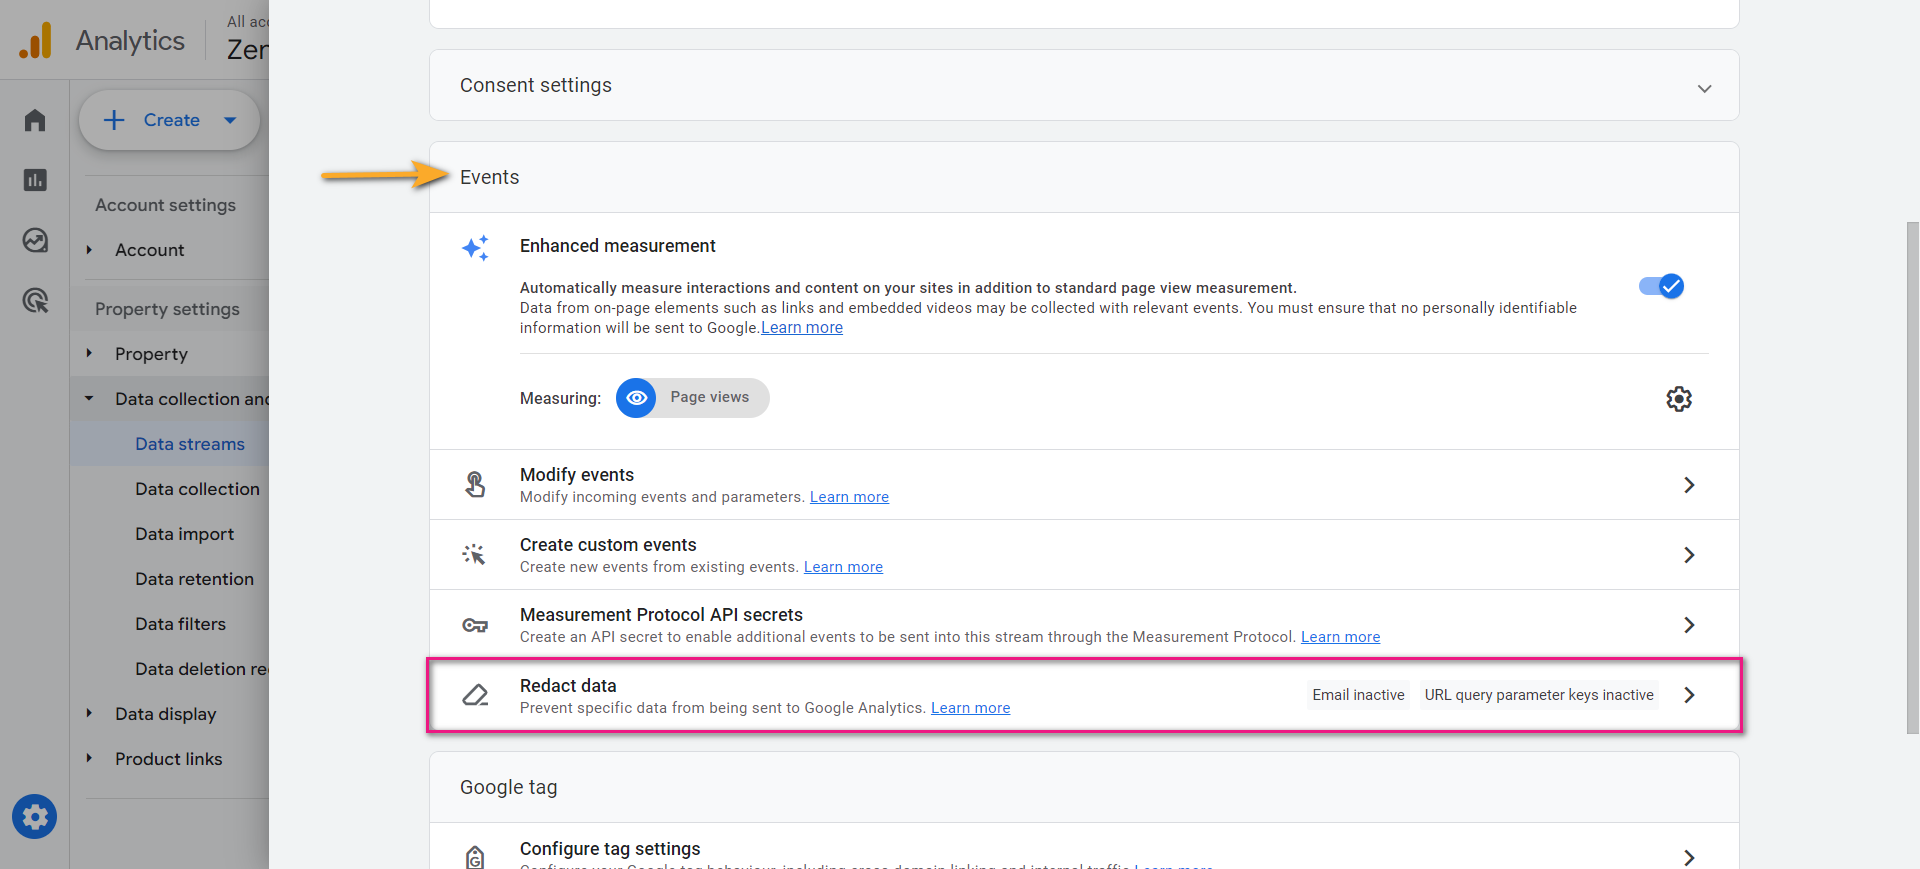Expand the Consent settings section
1920x869 pixels.
point(1084,86)
